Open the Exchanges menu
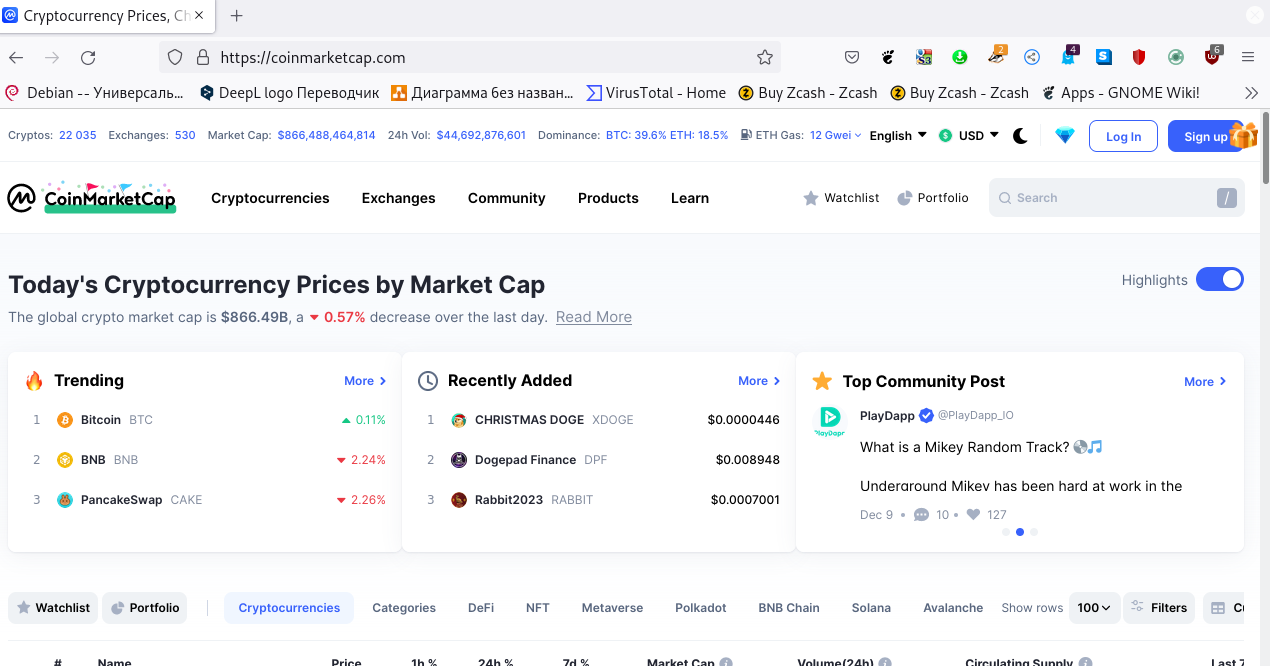1270x666 pixels. click(398, 198)
